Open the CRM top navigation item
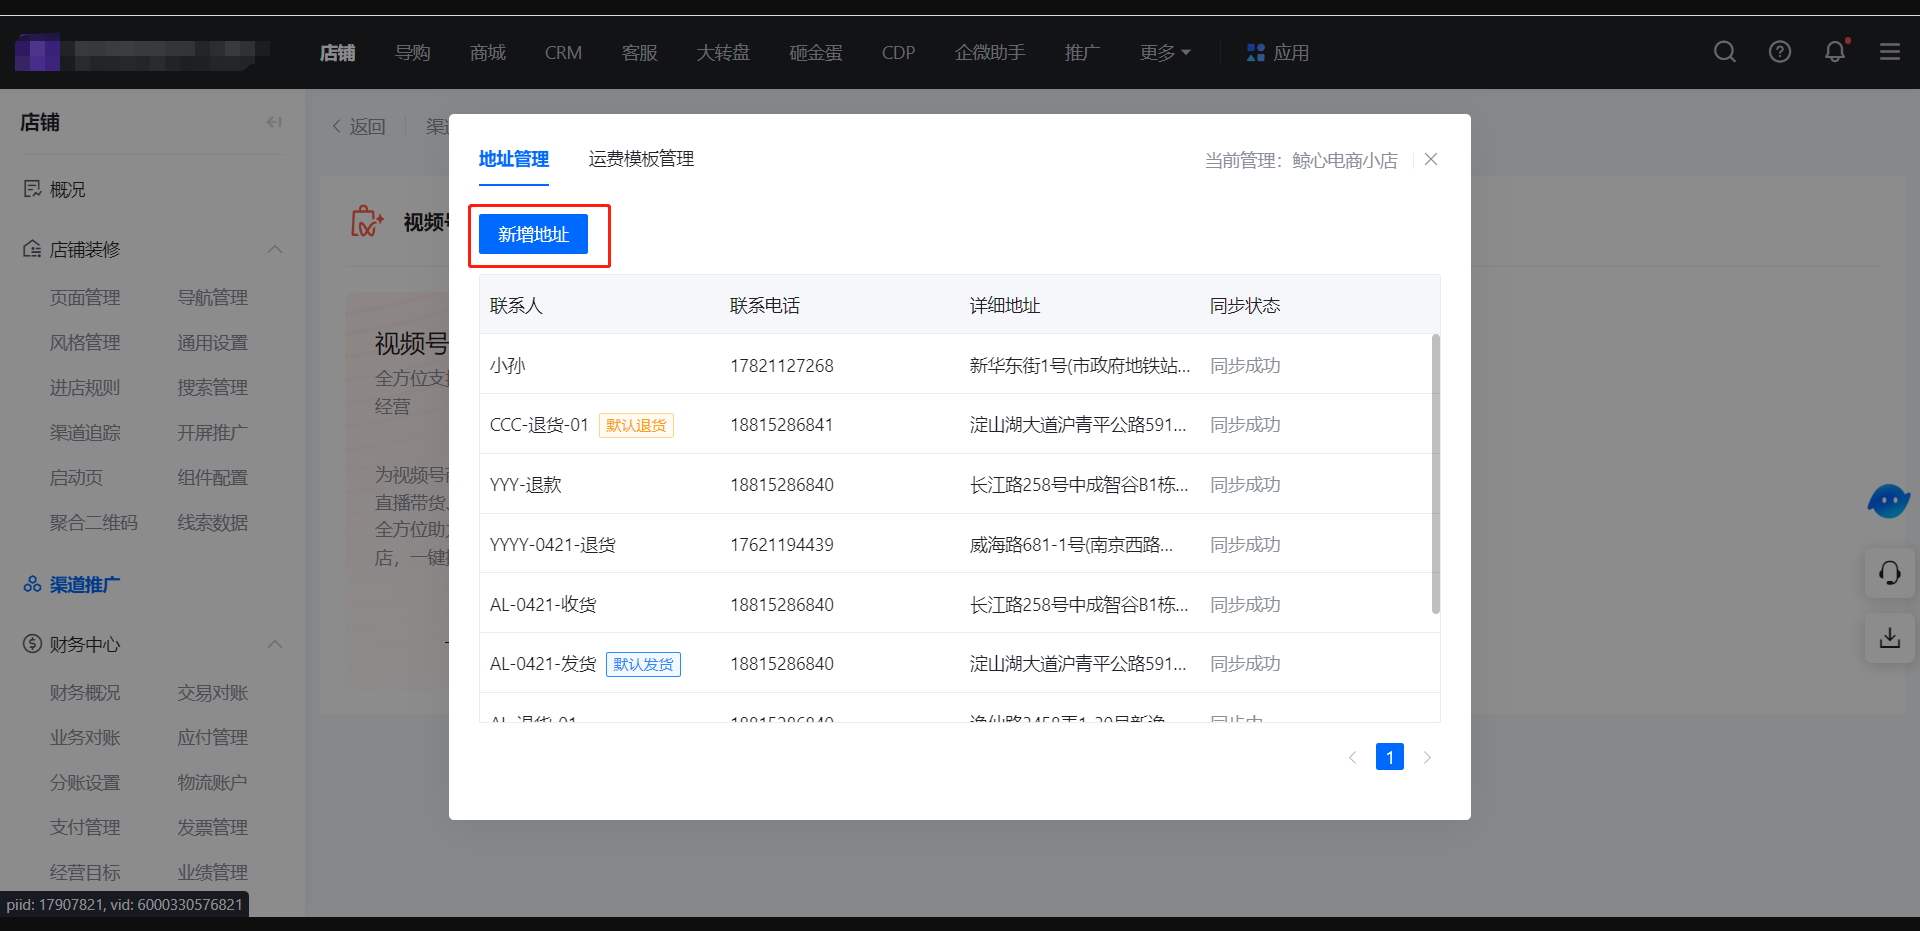The height and width of the screenshot is (931, 1920). 564,52
